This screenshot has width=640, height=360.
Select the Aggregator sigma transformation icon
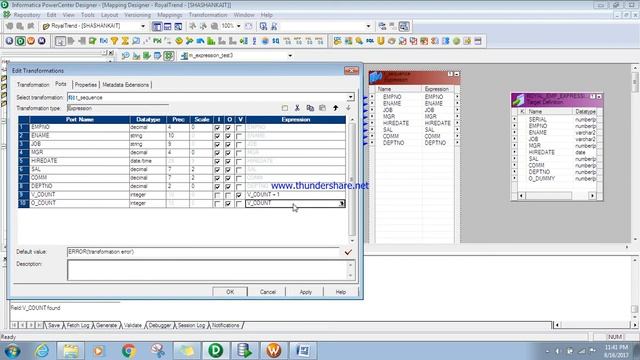[x=125, y=41]
